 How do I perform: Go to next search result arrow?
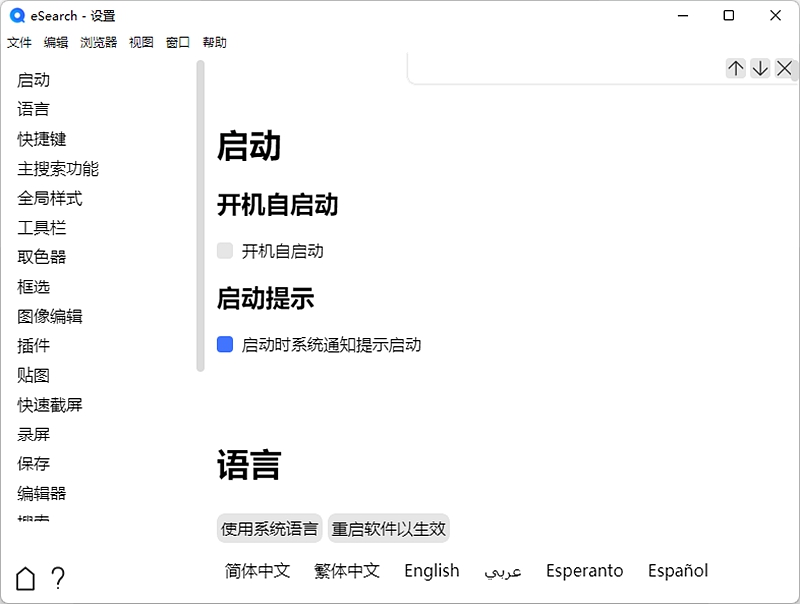pos(760,68)
